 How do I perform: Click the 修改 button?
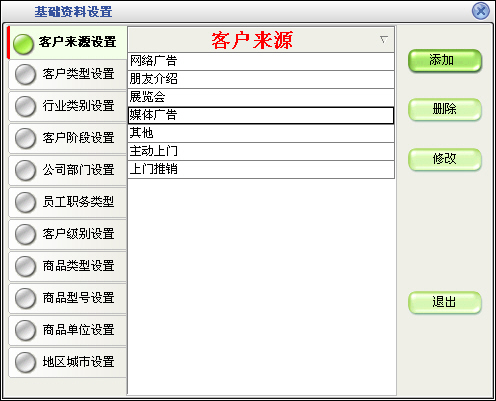pos(445,159)
